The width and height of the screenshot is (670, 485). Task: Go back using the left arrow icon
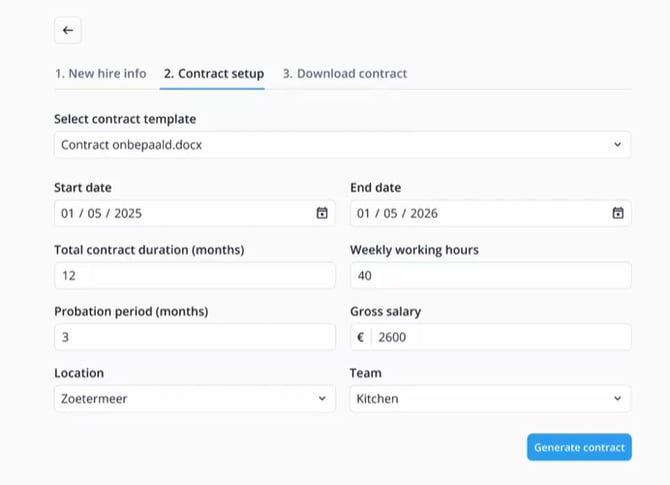pos(68,30)
